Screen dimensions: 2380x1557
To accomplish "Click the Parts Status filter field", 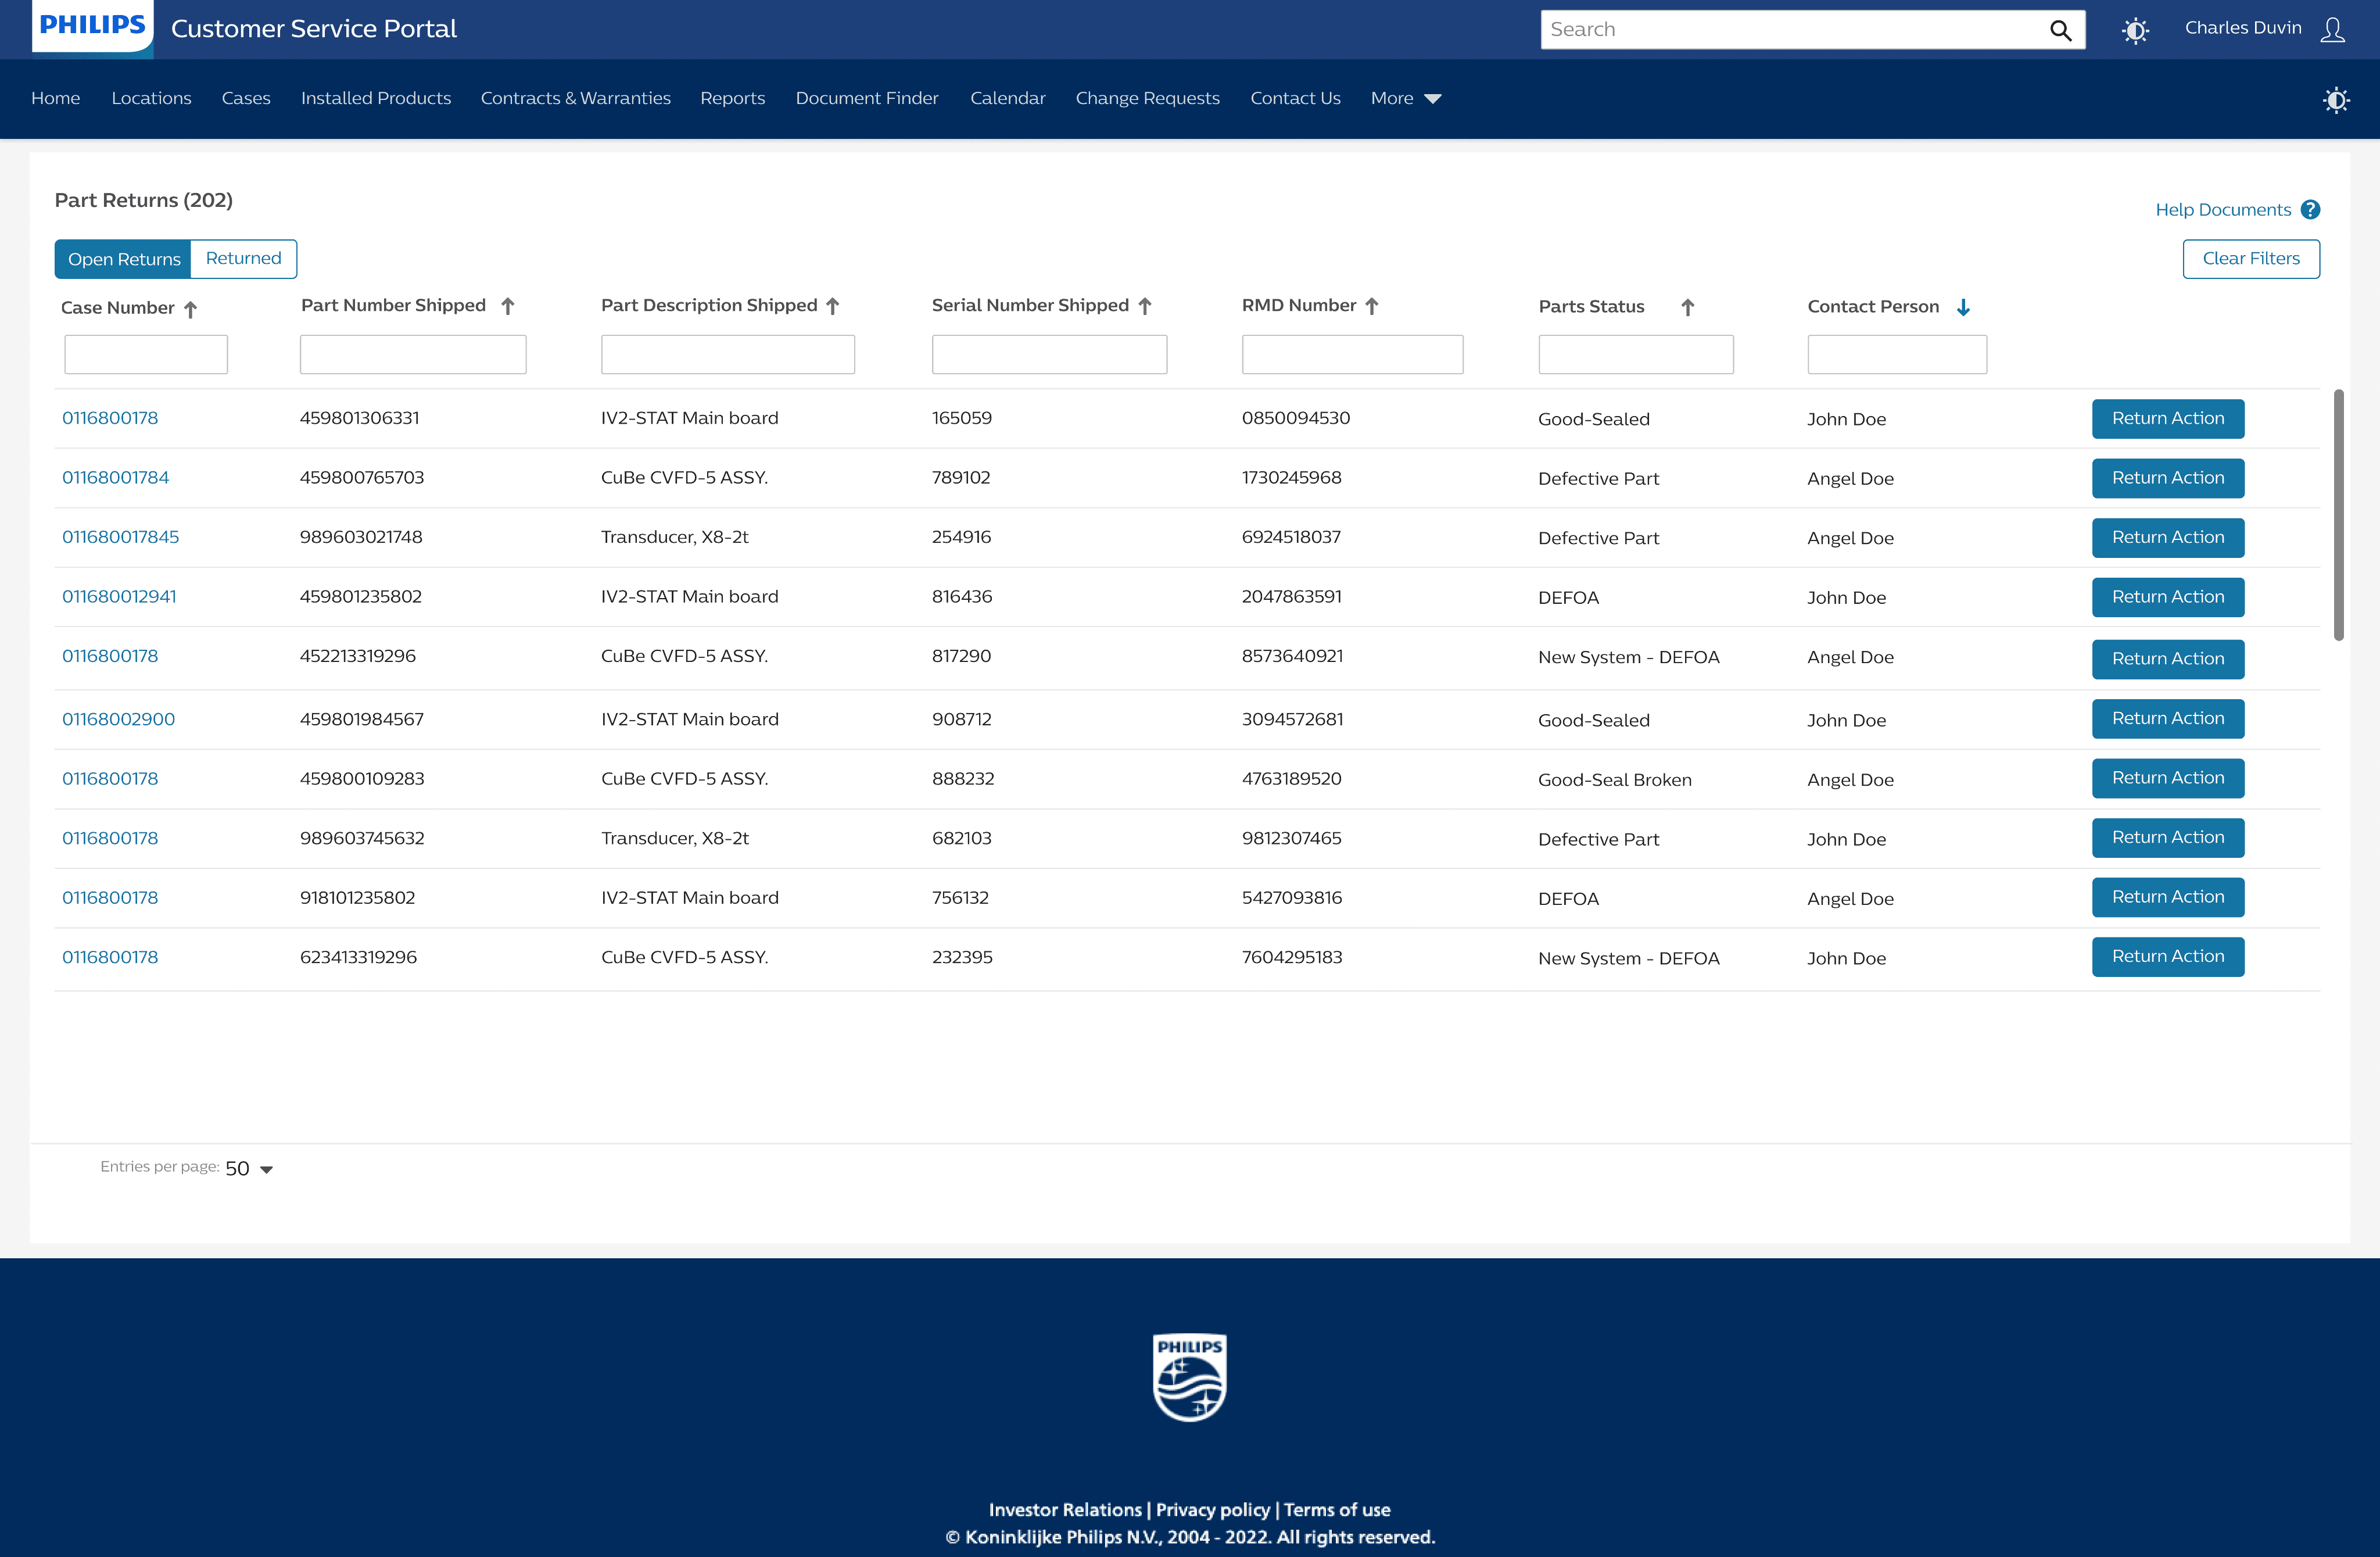I will click(1635, 354).
